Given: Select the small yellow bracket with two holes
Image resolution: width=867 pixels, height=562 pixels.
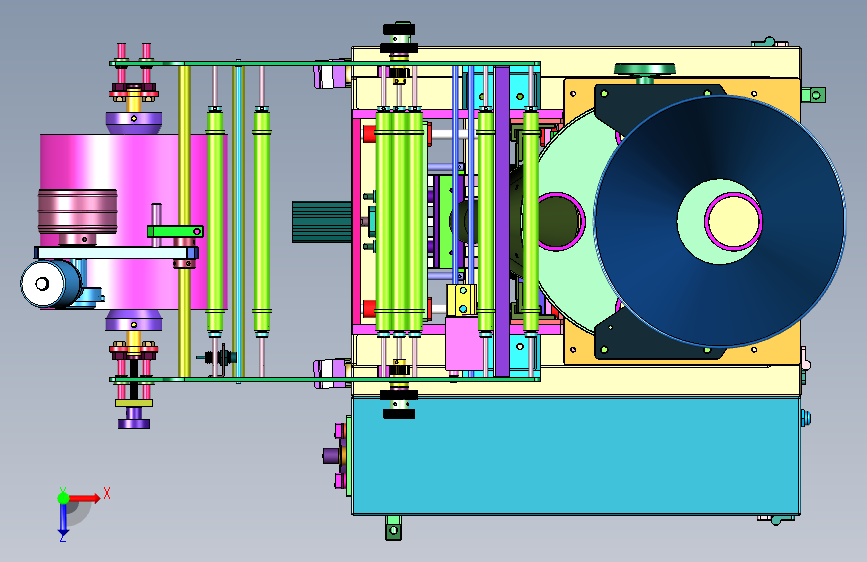Looking at the screenshot, I should (x=462, y=300).
